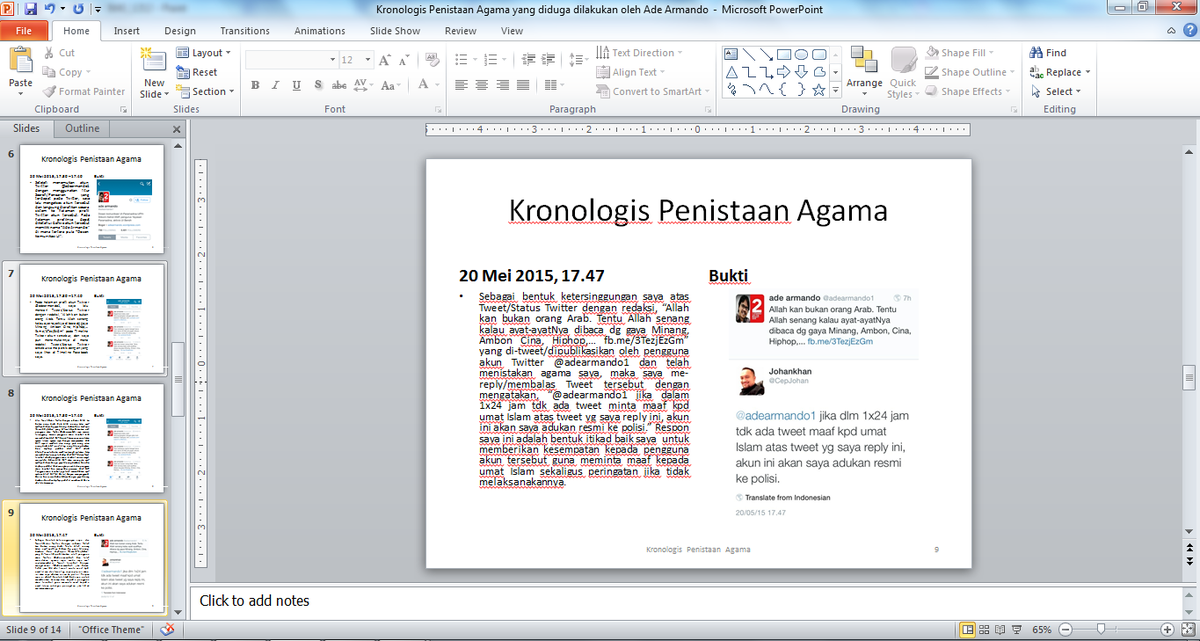This screenshot has width=1200, height=641.
Task: Click the Redo icon in quick access toolbar
Action: pyautogui.click(x=79, y=9)
